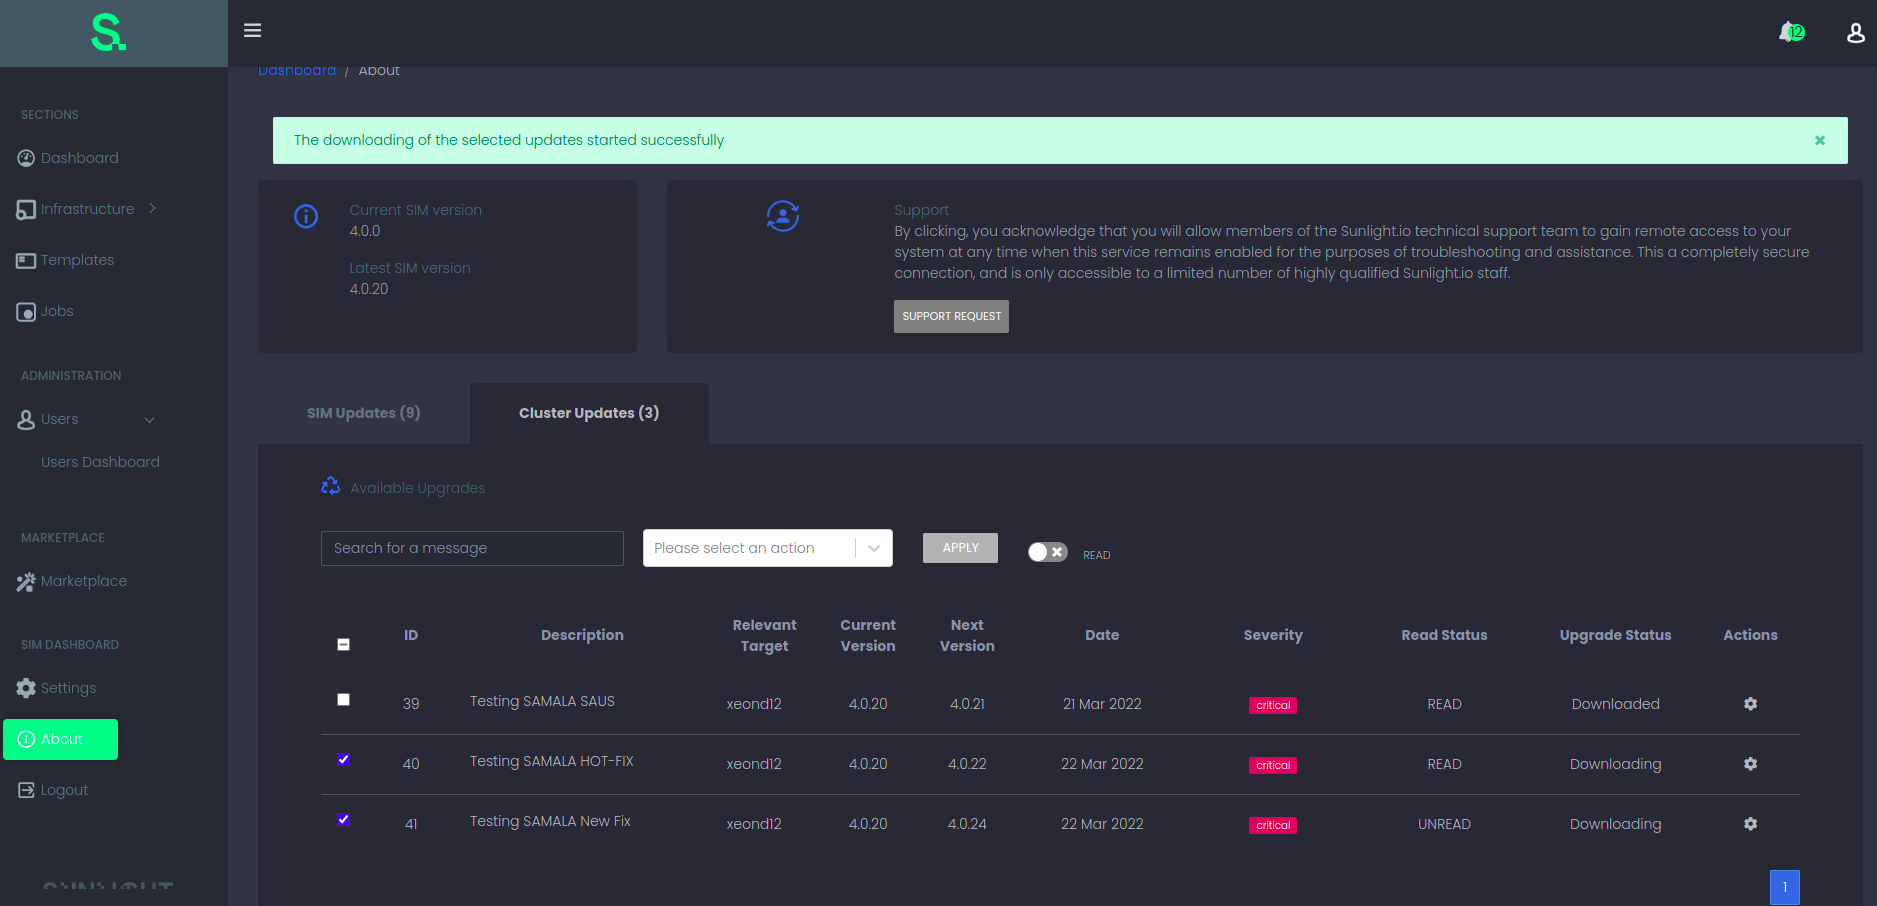Click the Marketplace icon in sidebar
Image resolution: width=1877 pixels, height=906 pixels.
pos(26,582)
